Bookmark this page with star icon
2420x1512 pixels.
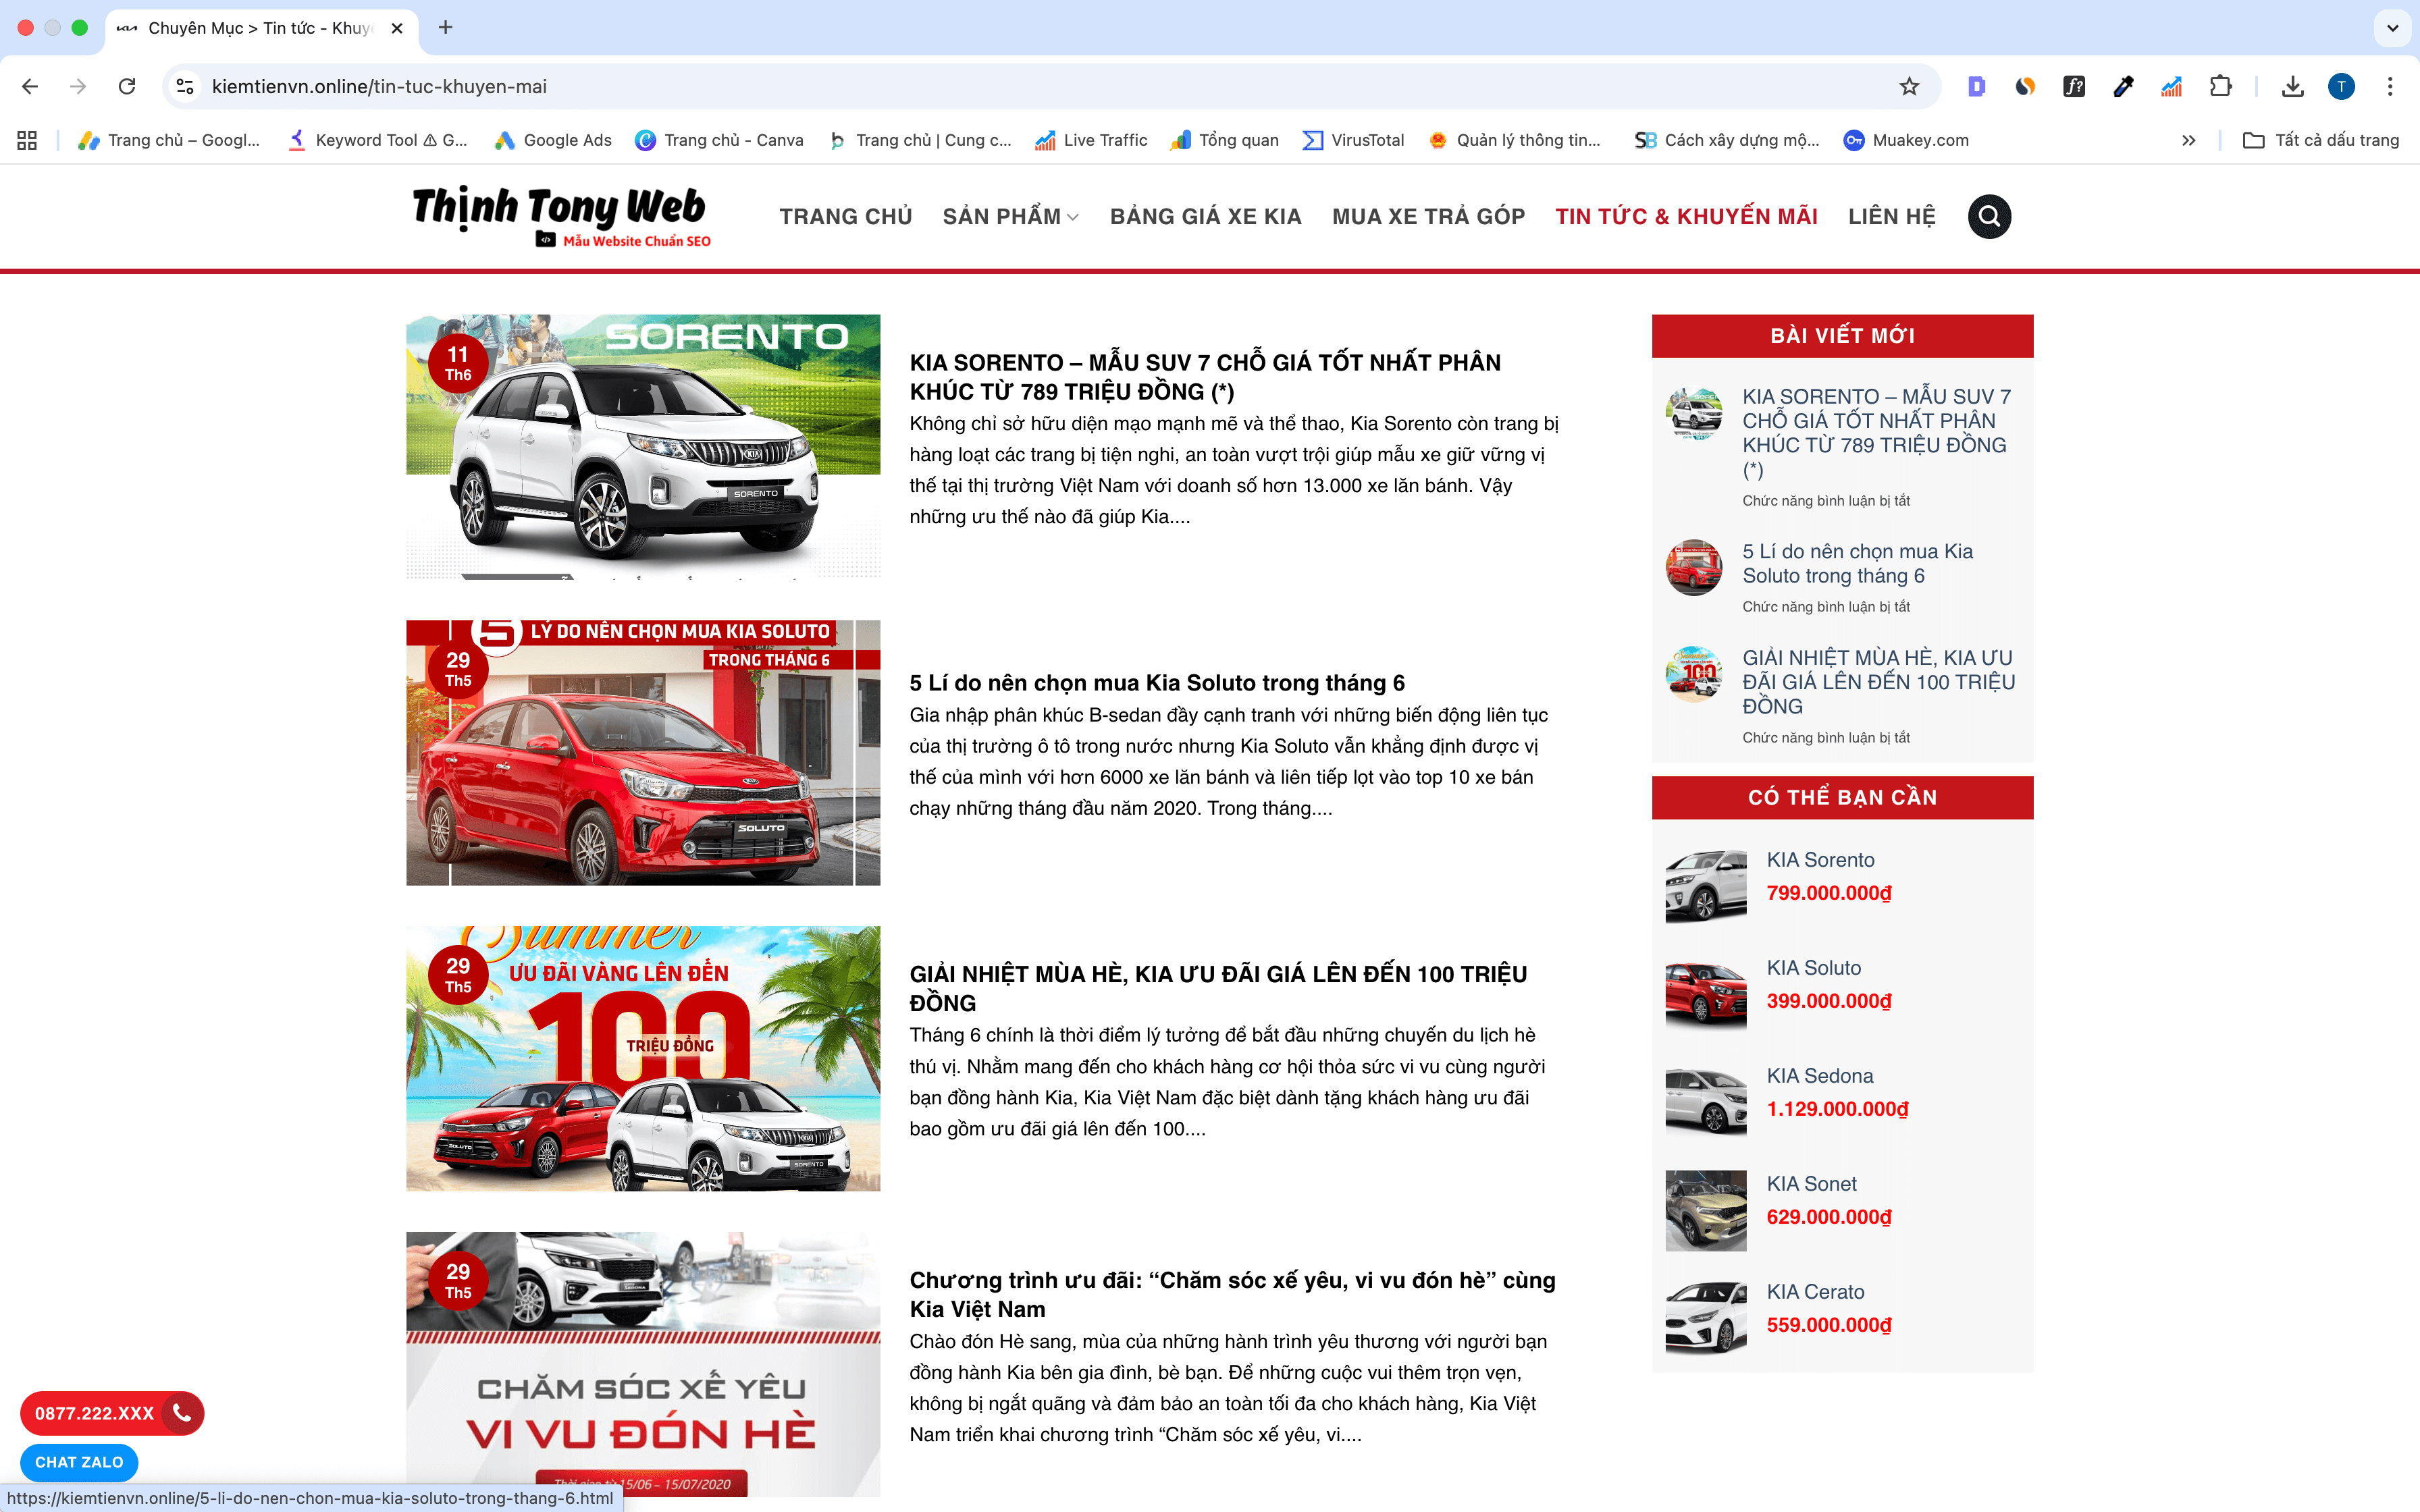(x=1909, y=87)
